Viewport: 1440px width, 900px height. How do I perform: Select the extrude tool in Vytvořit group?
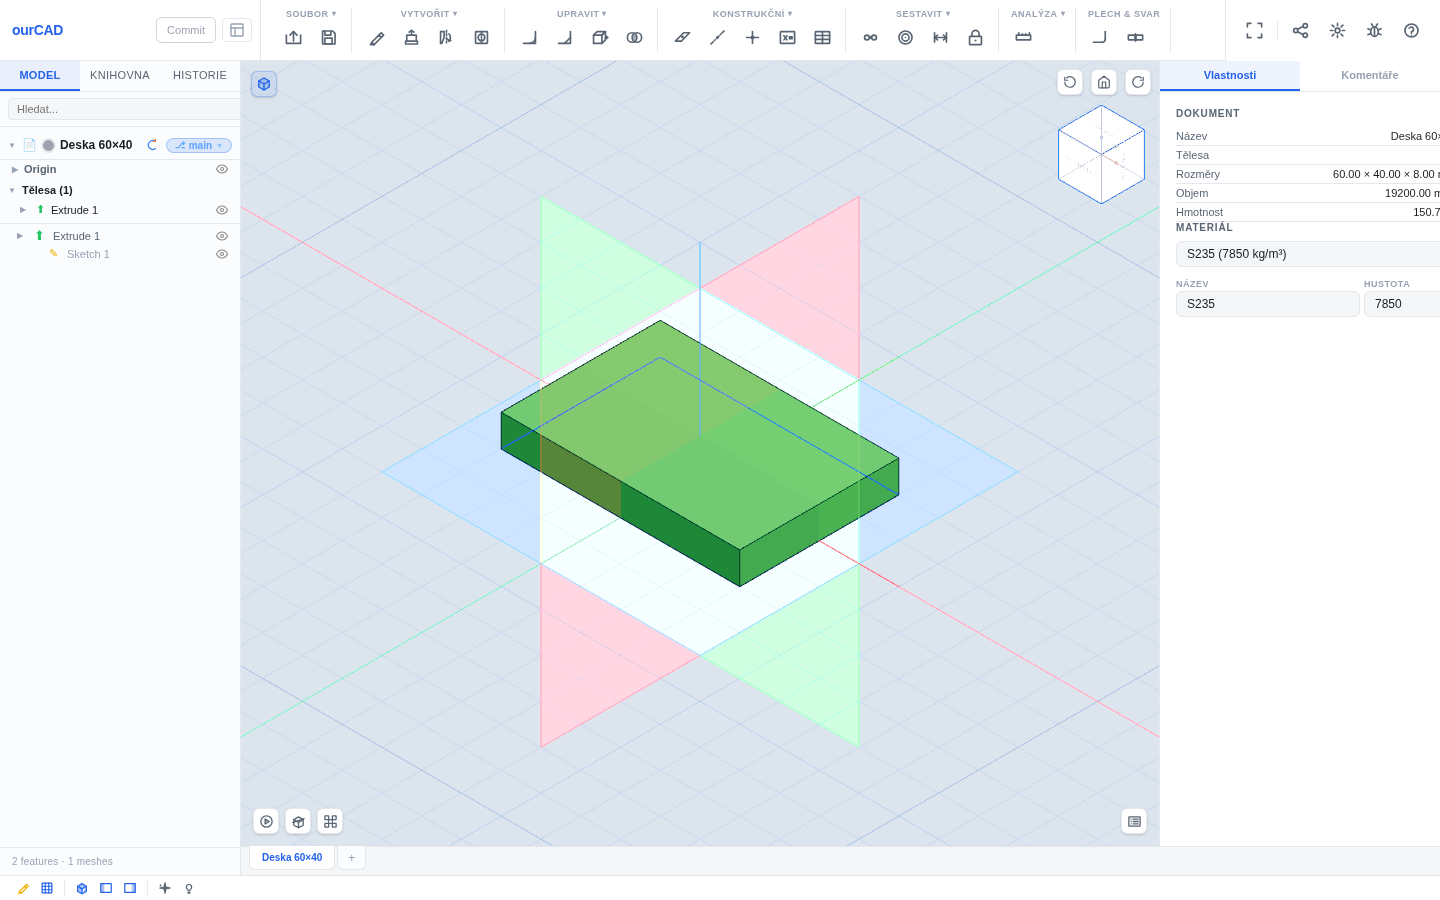(x=411, y=38)
